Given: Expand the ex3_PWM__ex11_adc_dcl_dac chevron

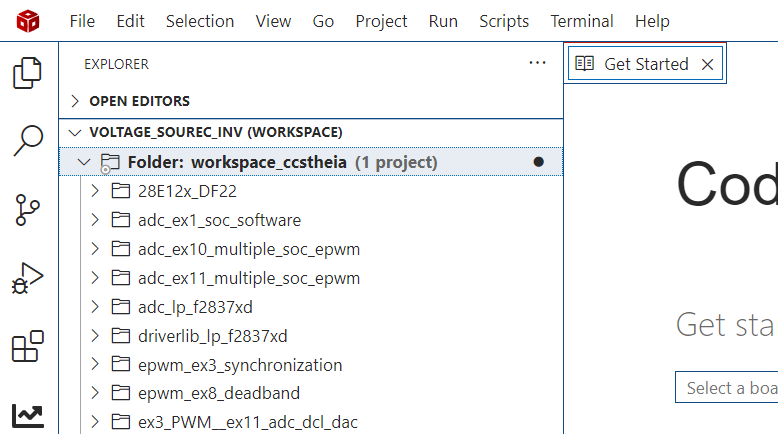Looking at the screenshot, I should pos(95,422).
